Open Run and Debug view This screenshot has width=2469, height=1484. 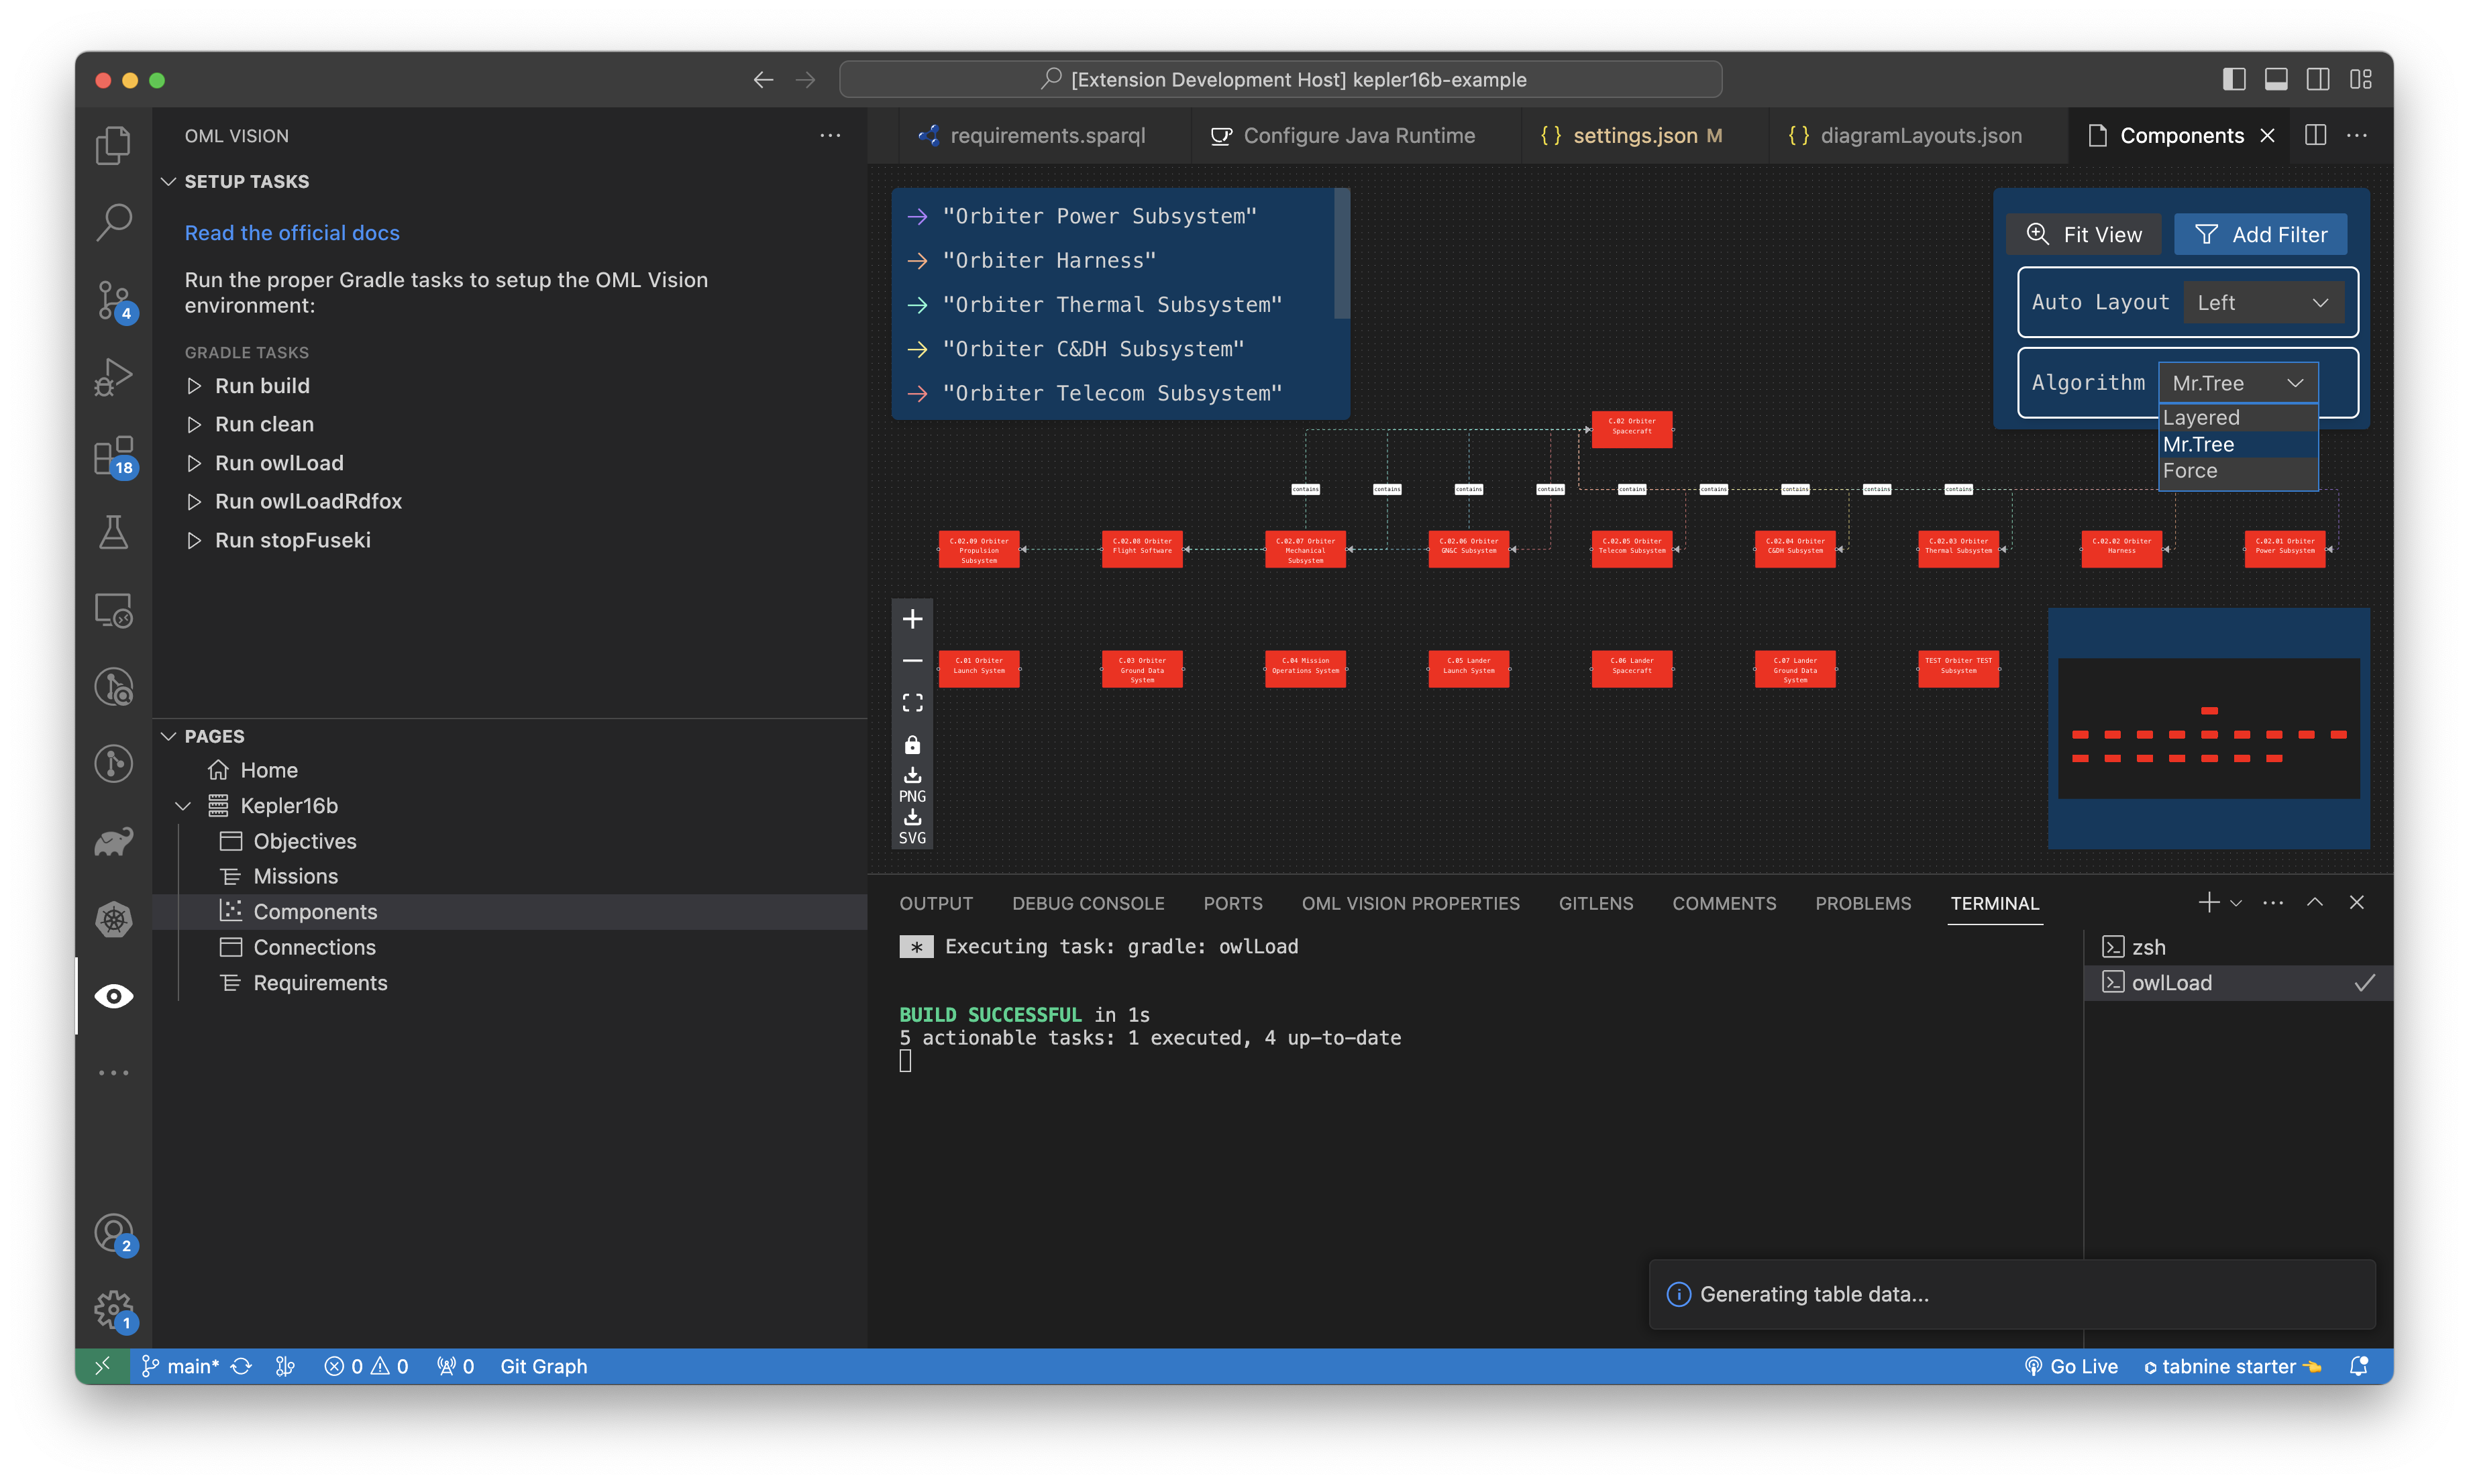coord(113,377)
